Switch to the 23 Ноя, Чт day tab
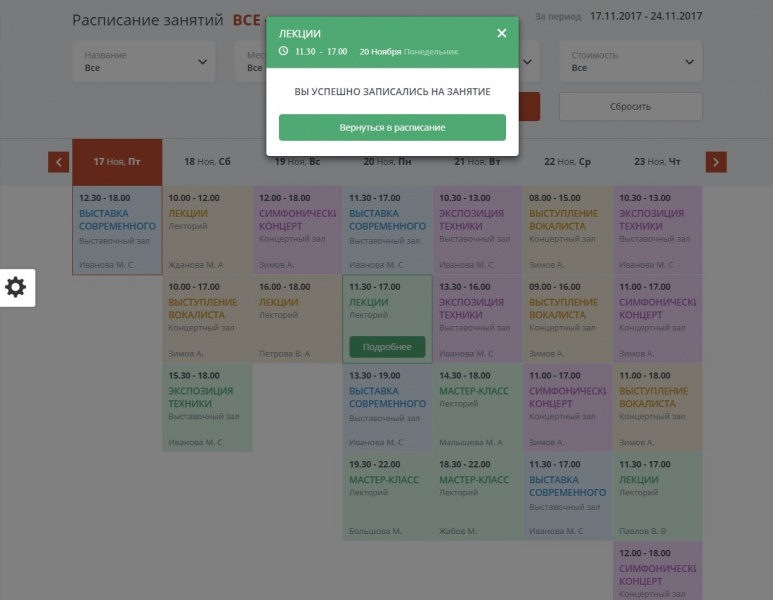Screen dimensions: 773x600 (657, 162)
